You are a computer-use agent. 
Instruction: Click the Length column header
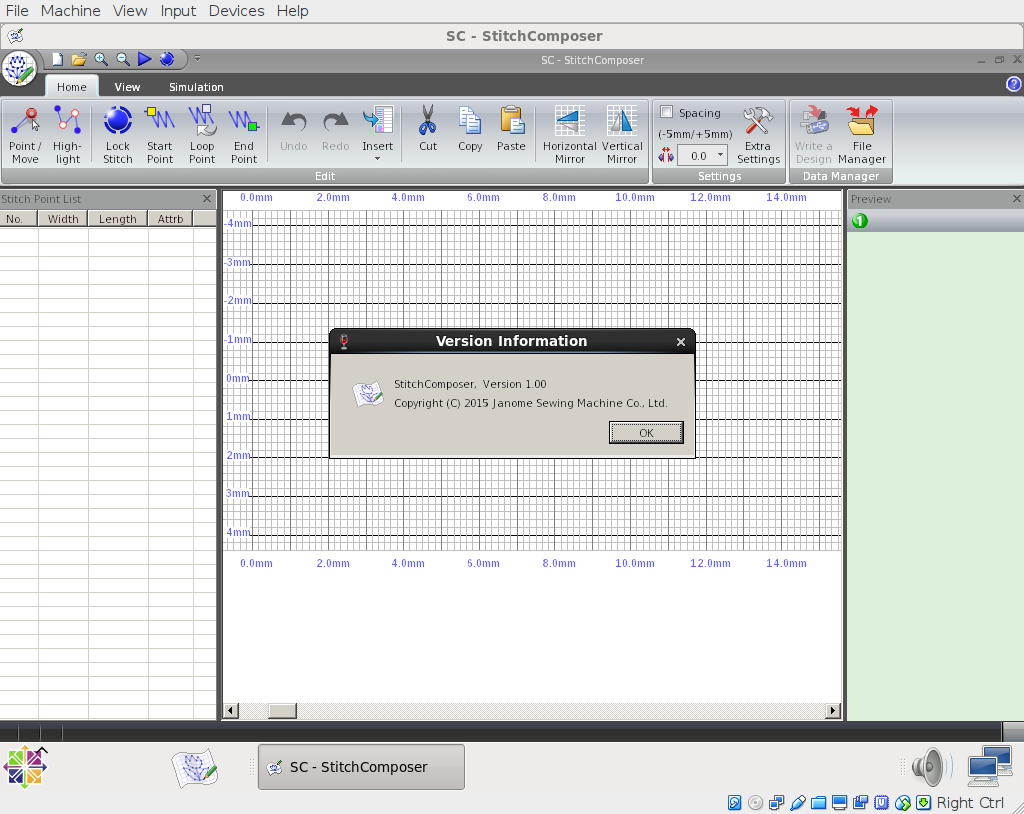pos(118,219)
